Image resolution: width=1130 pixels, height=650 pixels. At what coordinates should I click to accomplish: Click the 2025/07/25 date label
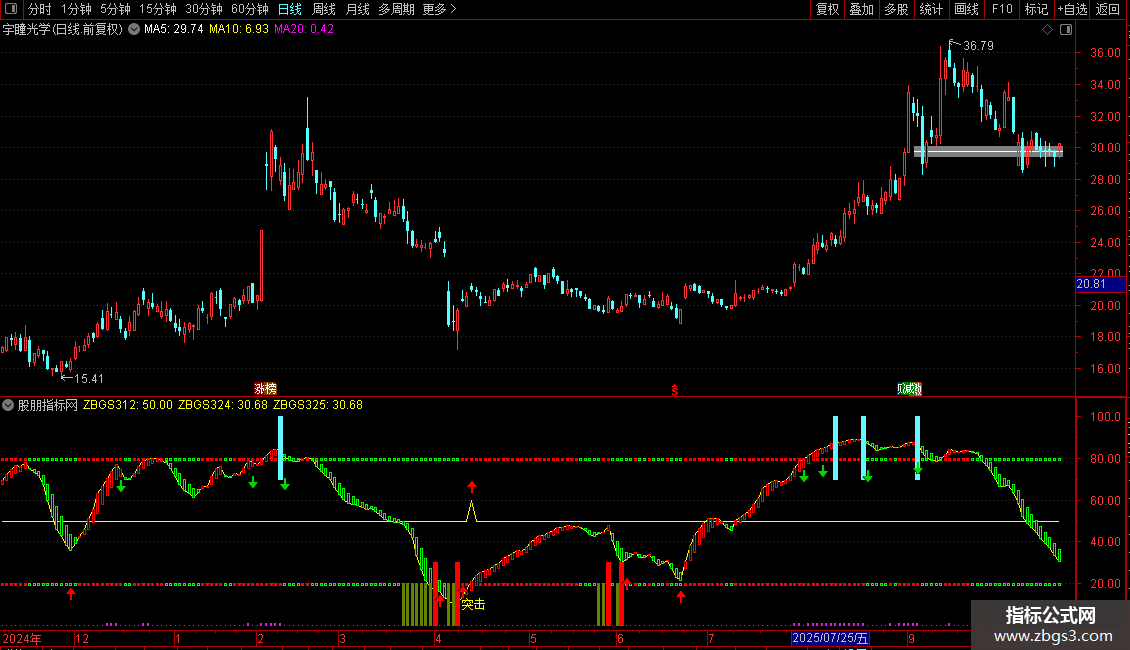pos(829,638)
